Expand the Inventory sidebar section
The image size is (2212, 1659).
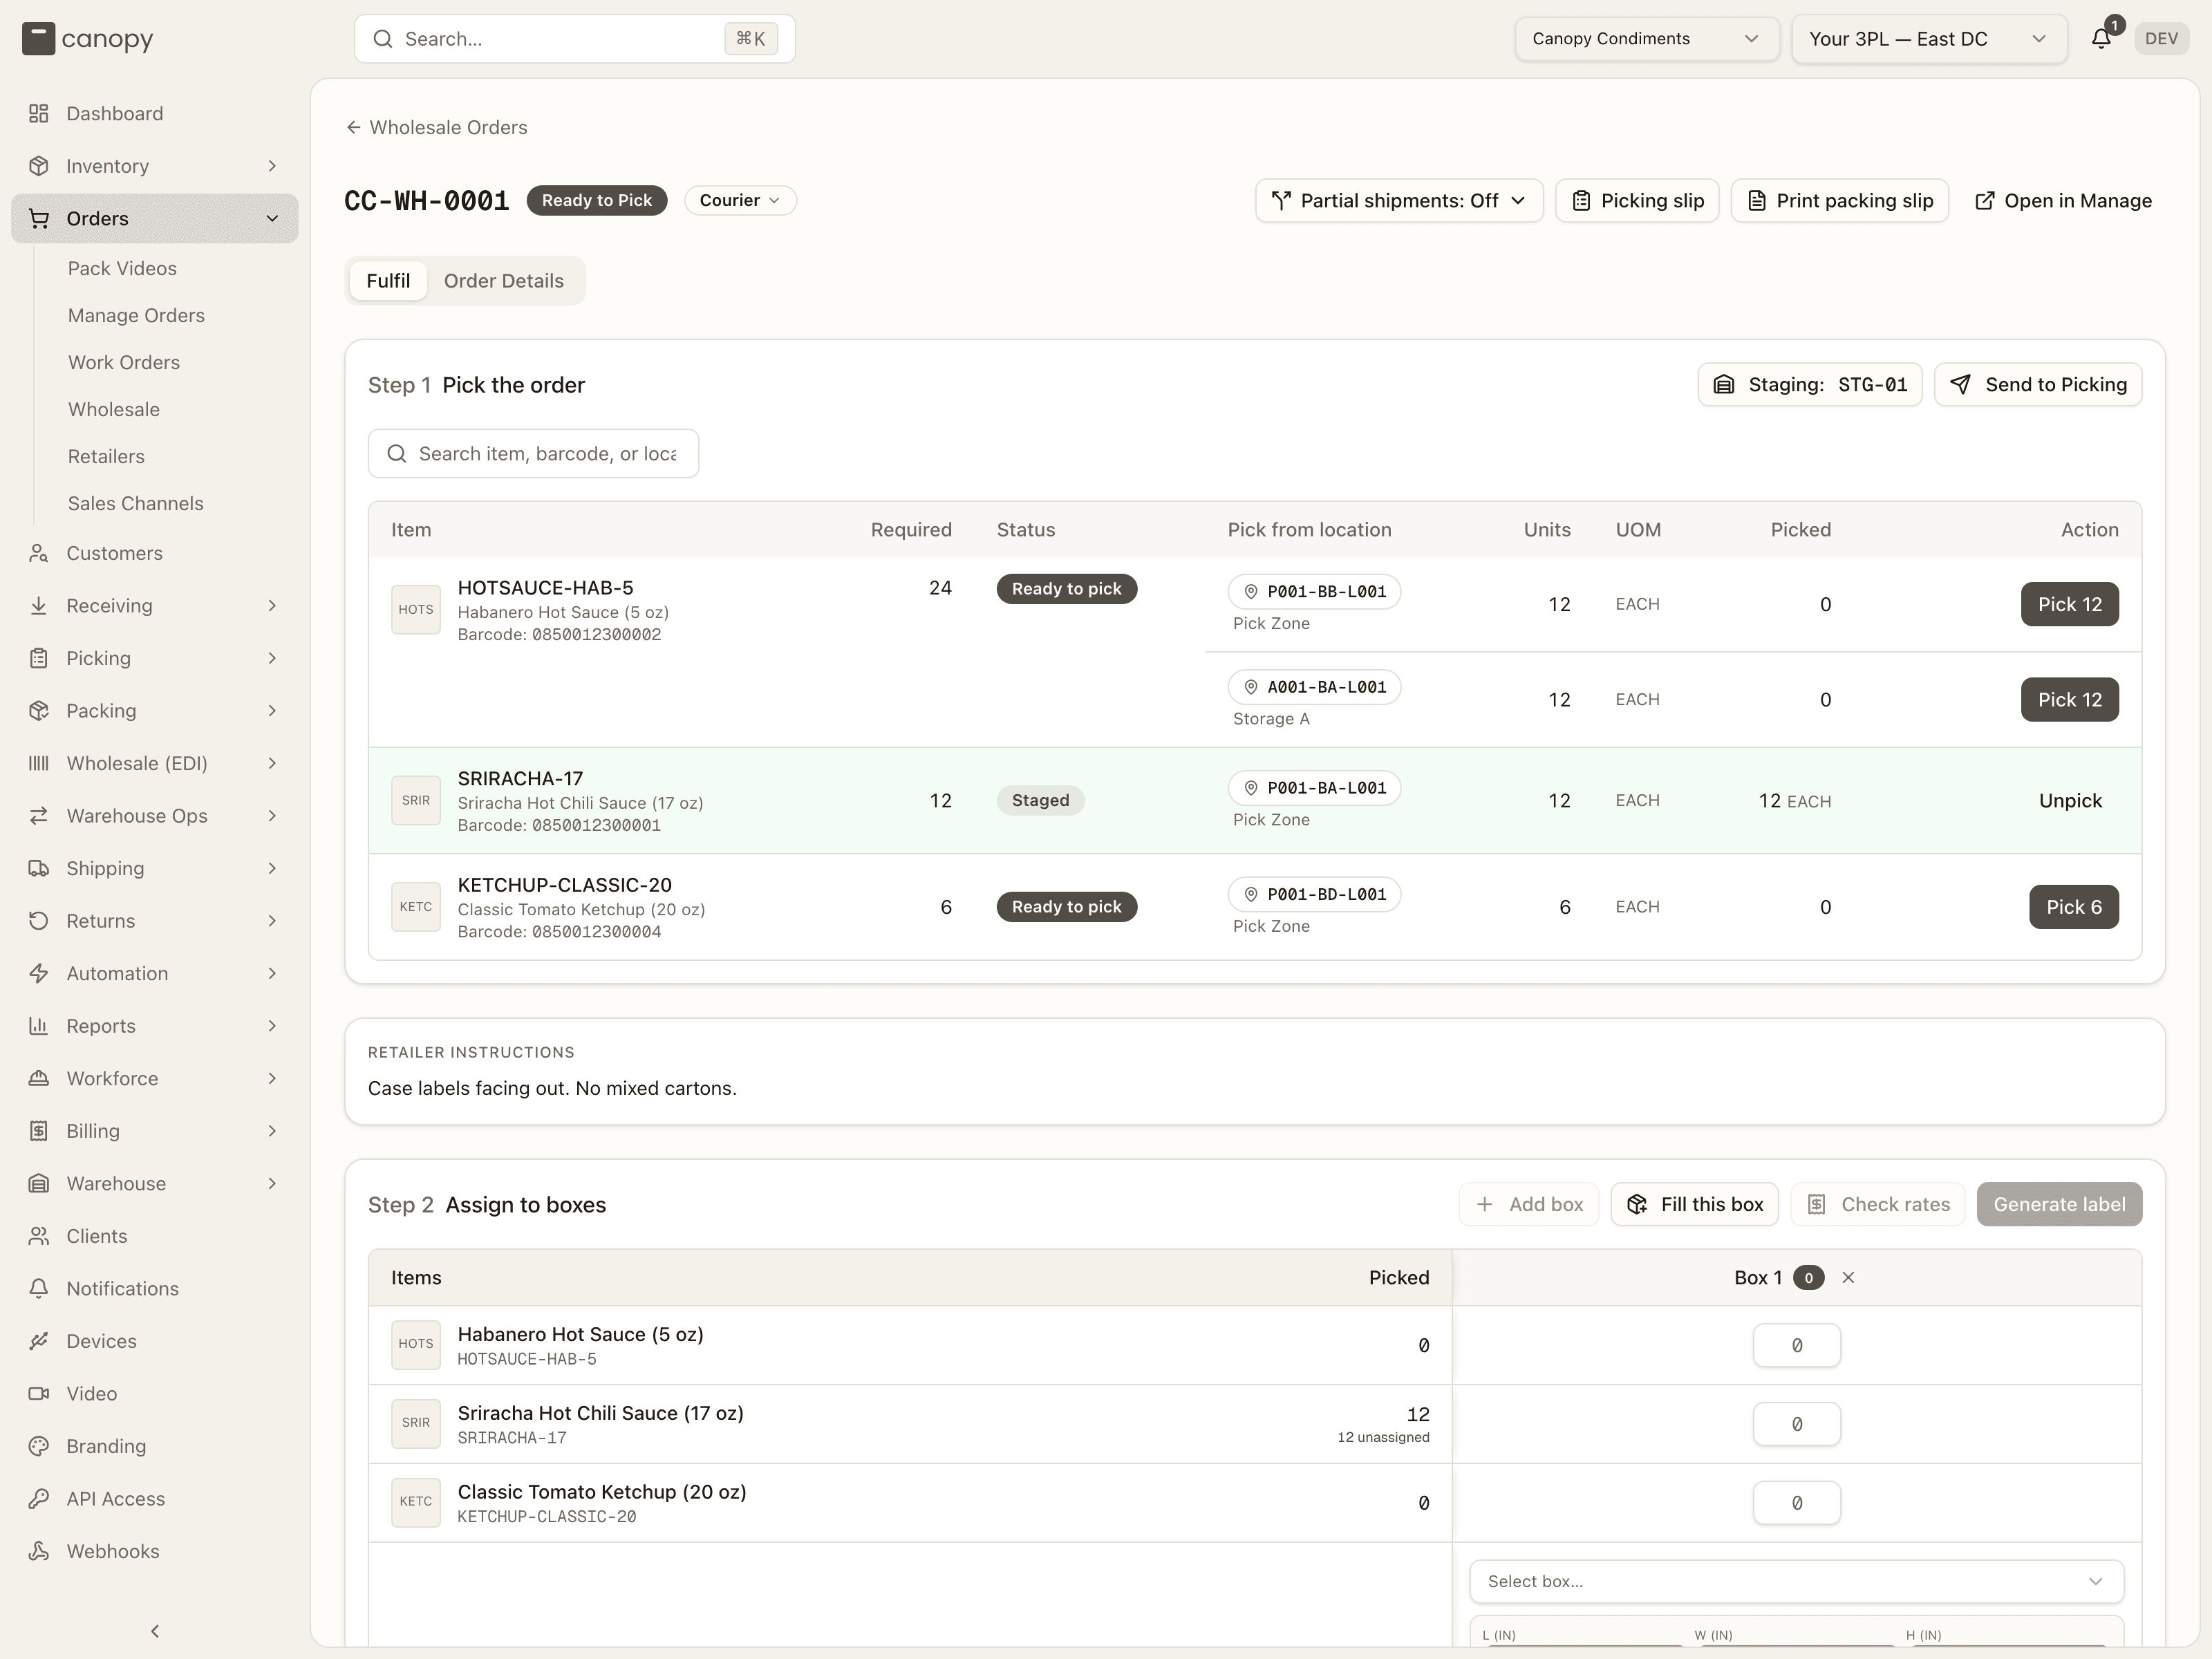tap(155, 166)
